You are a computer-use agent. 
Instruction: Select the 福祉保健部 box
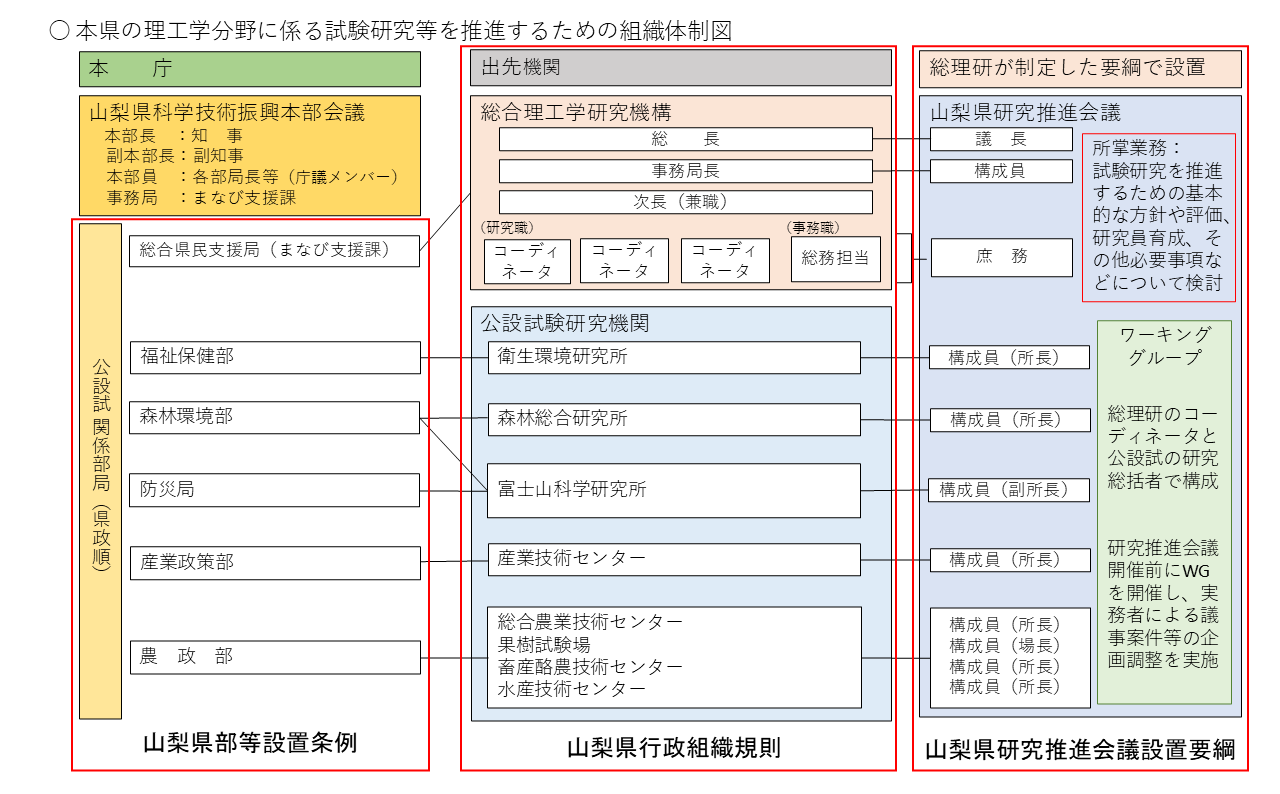[x=274, y=357]
